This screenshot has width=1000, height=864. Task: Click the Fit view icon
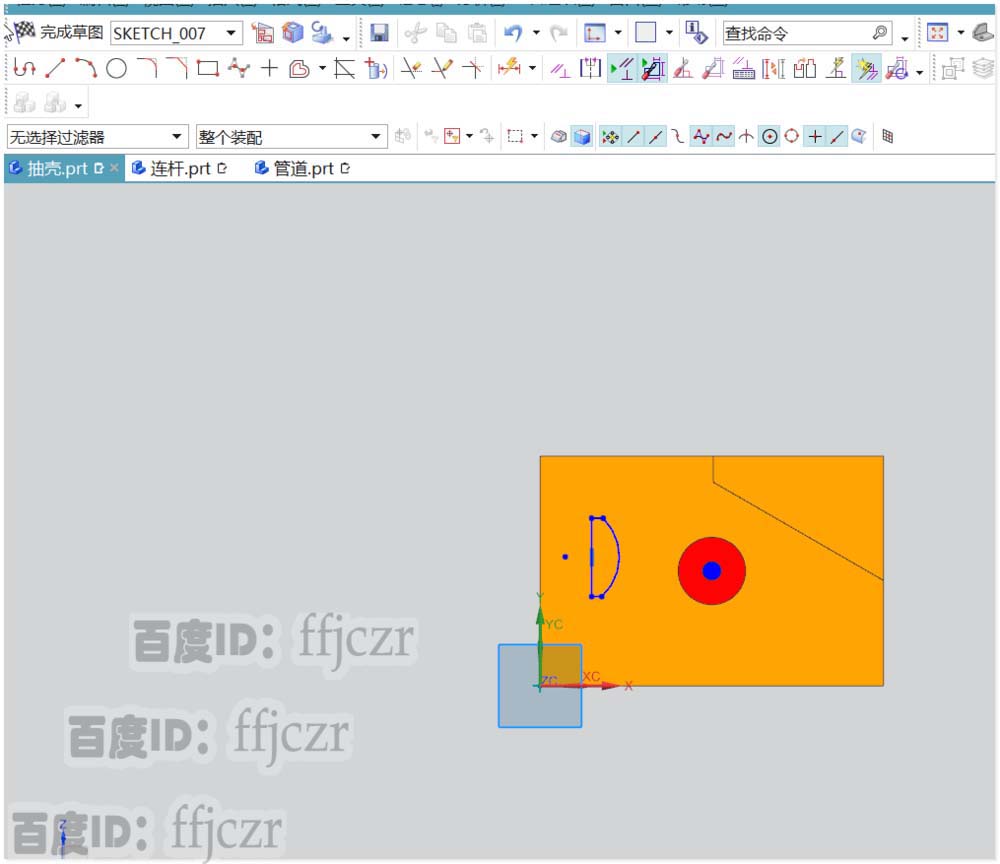[937, 33]
